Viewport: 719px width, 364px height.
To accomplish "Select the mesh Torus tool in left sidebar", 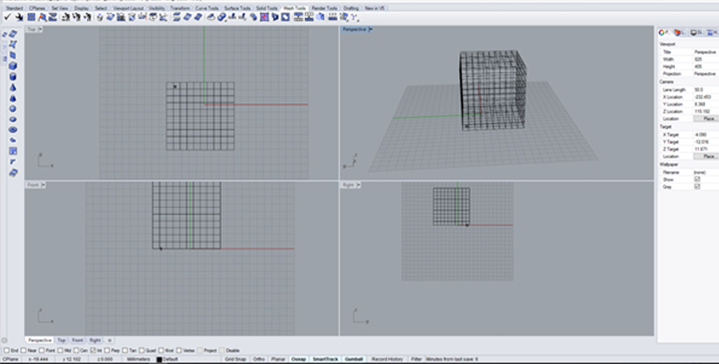I will pyautogui.click(x=13, y=130).
